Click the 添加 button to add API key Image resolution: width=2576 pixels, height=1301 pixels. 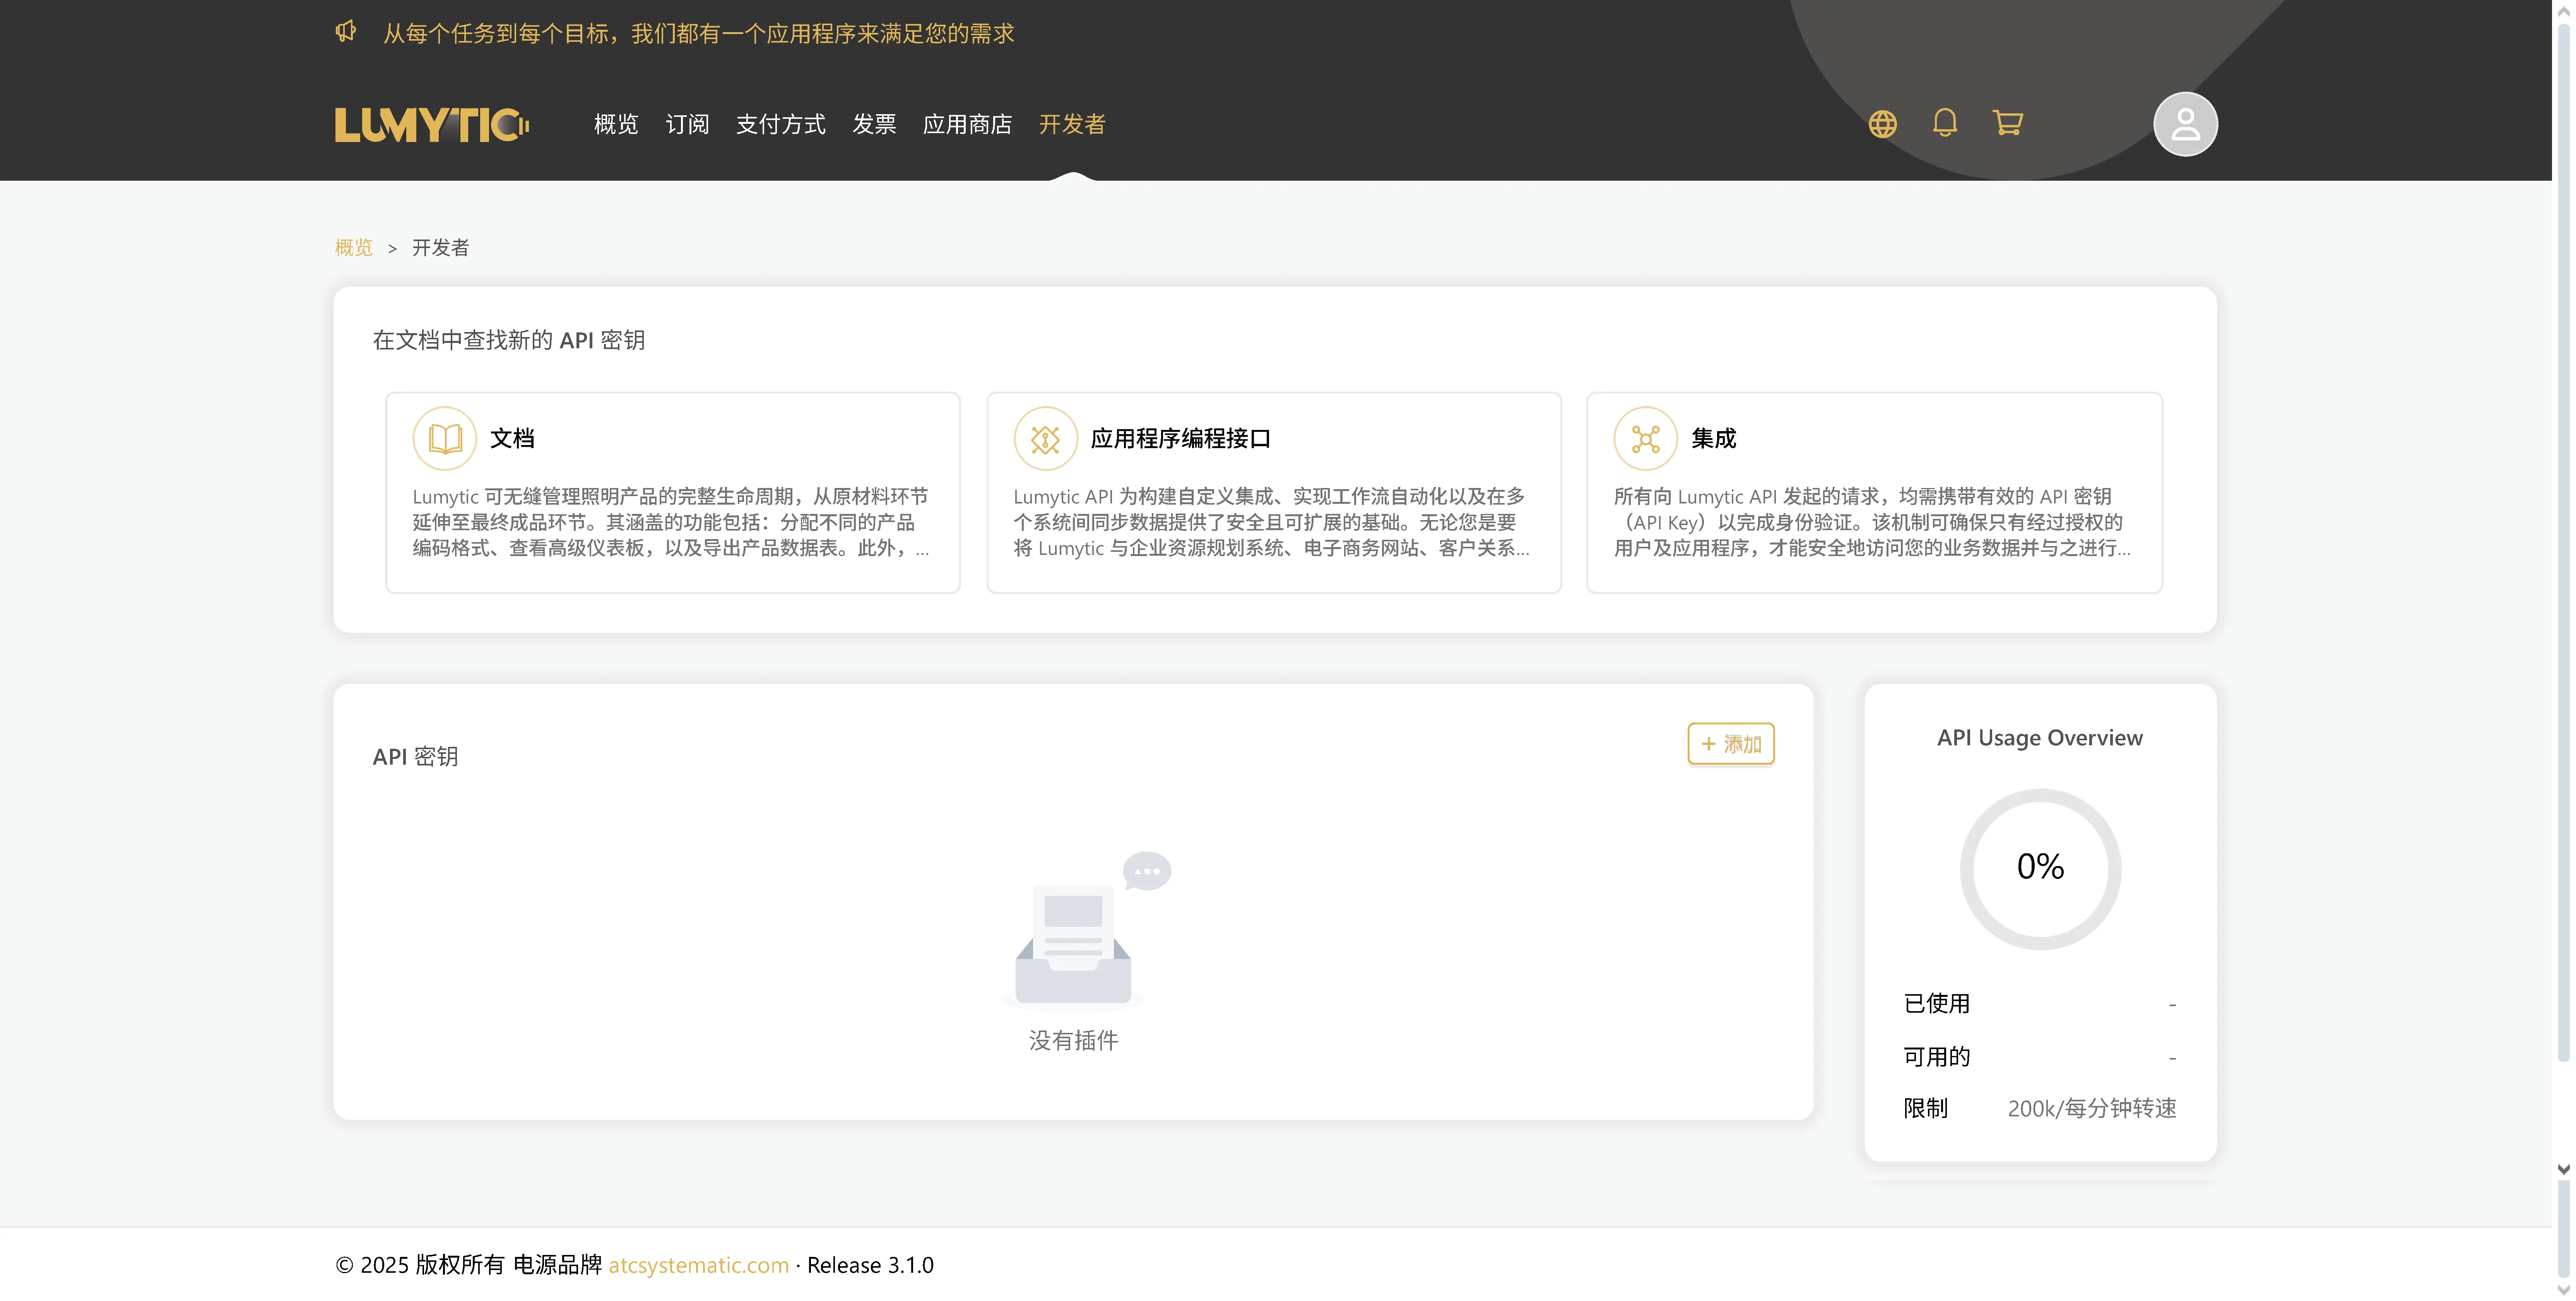1731,744
